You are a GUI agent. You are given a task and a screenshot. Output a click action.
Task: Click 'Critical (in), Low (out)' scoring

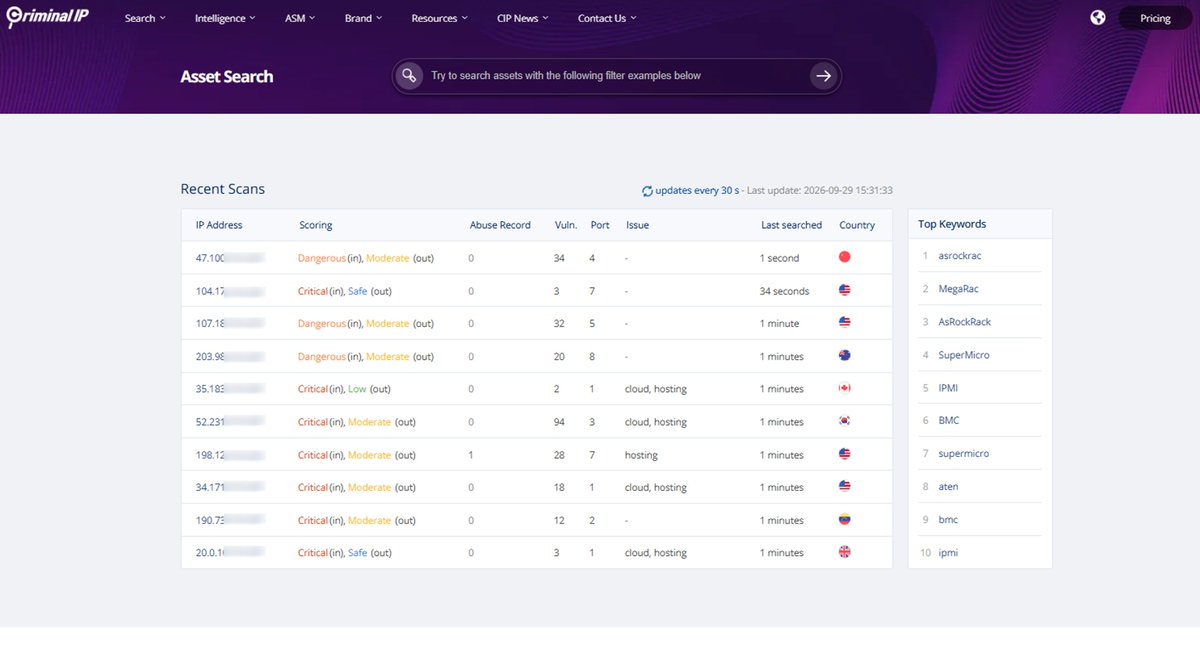click(x=344, y=389)
